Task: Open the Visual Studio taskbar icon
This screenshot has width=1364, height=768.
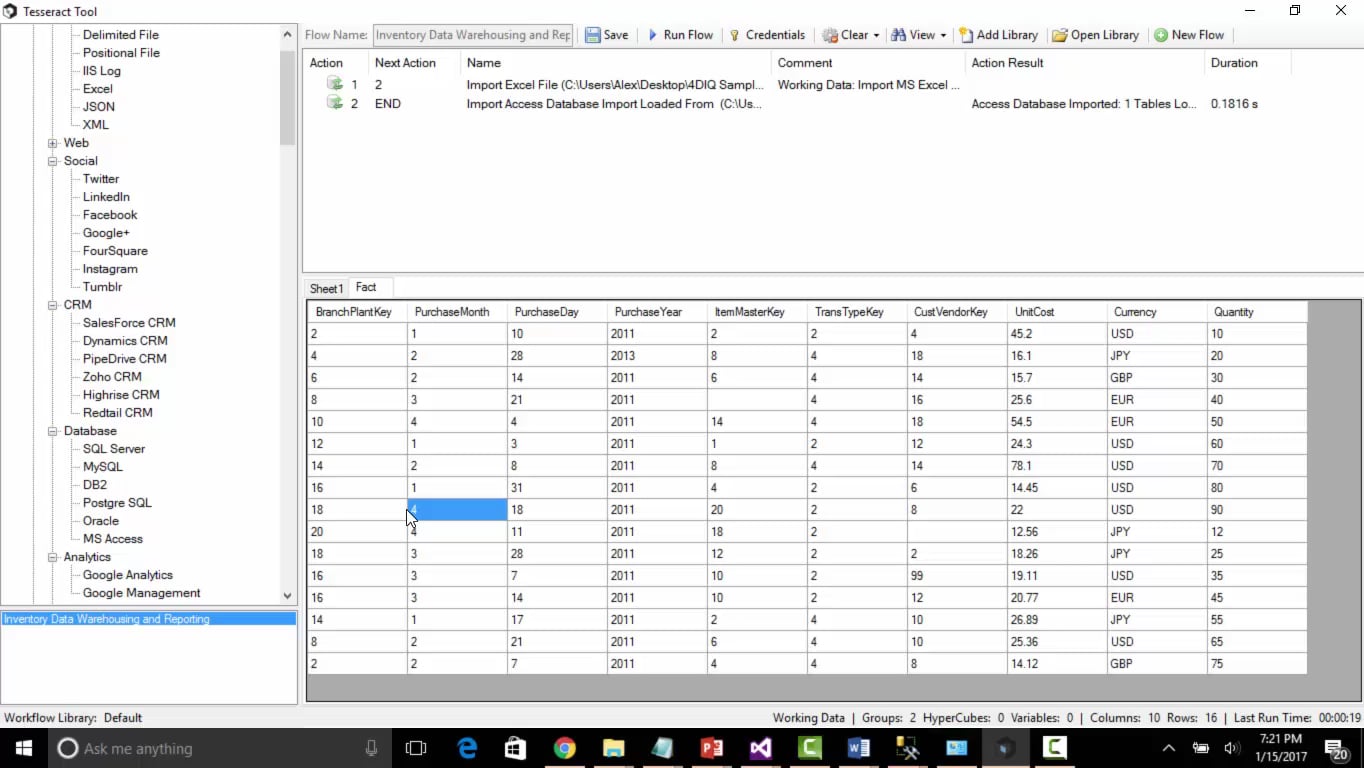Action: tap(760, 748)
